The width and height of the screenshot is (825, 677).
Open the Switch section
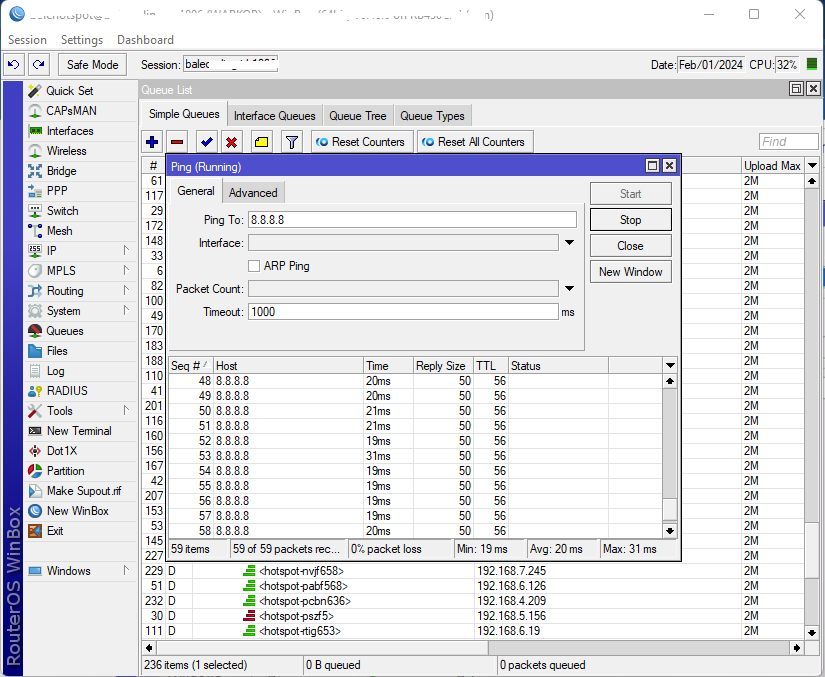(63, 211)
